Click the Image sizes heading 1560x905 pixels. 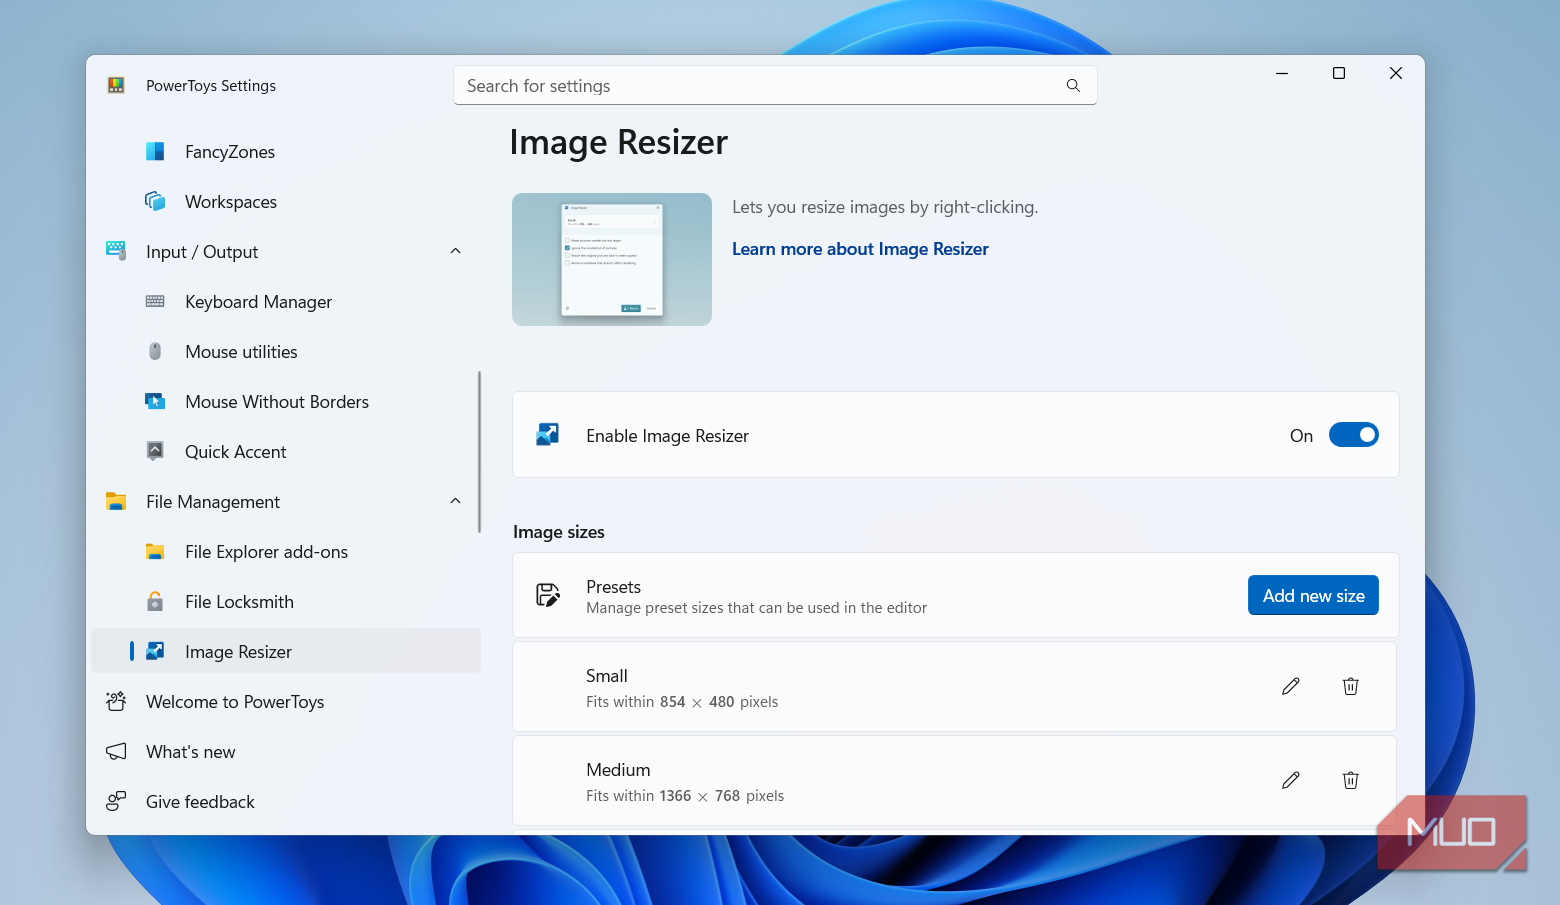click(x=559, y=532)
